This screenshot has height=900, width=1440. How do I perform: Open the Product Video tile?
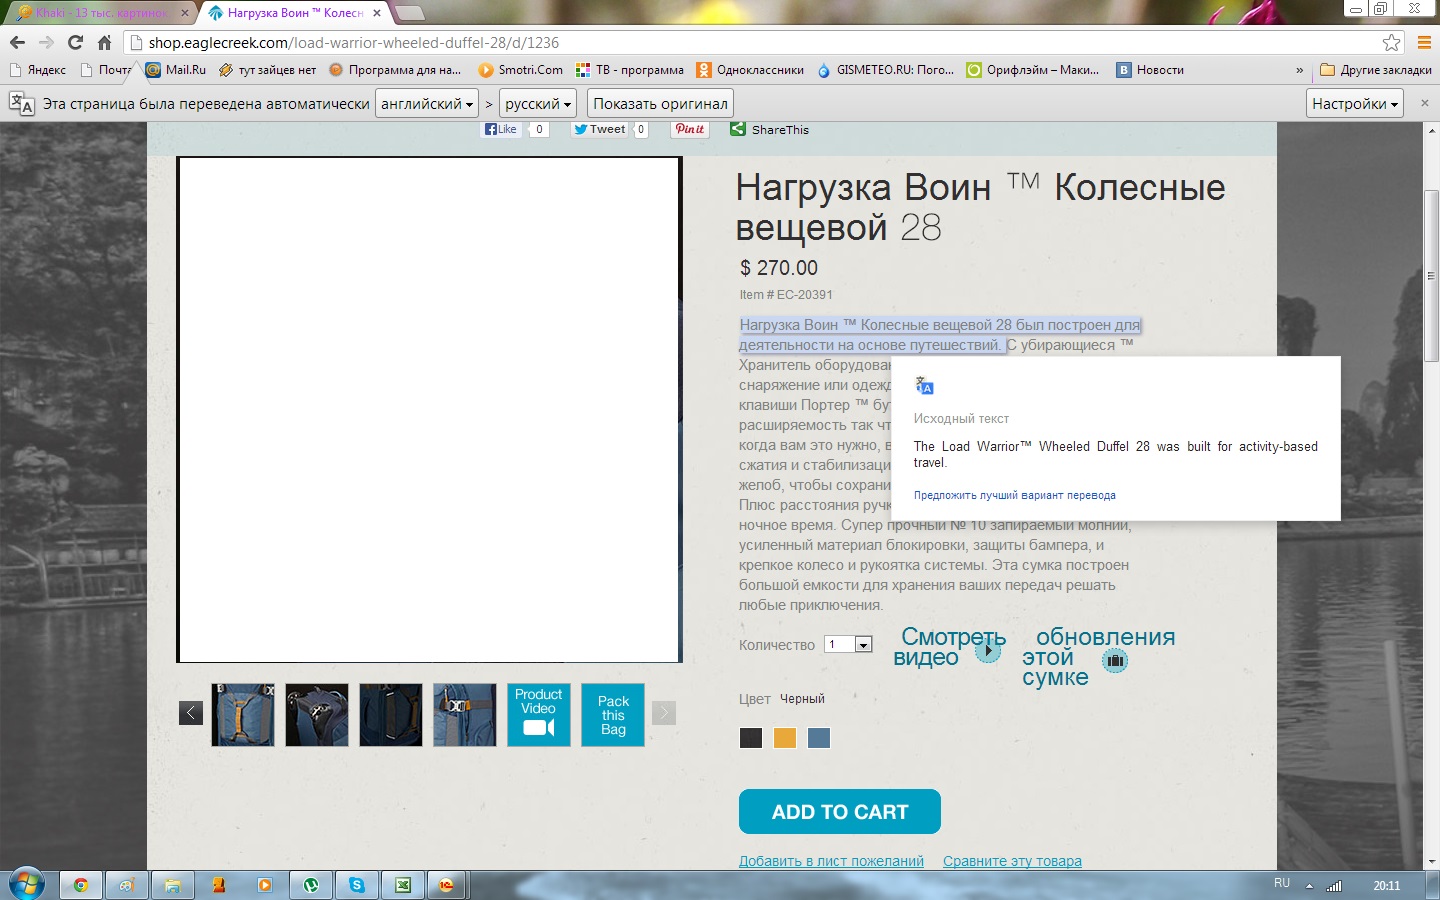pyautogui.click(x=539, y=715)
